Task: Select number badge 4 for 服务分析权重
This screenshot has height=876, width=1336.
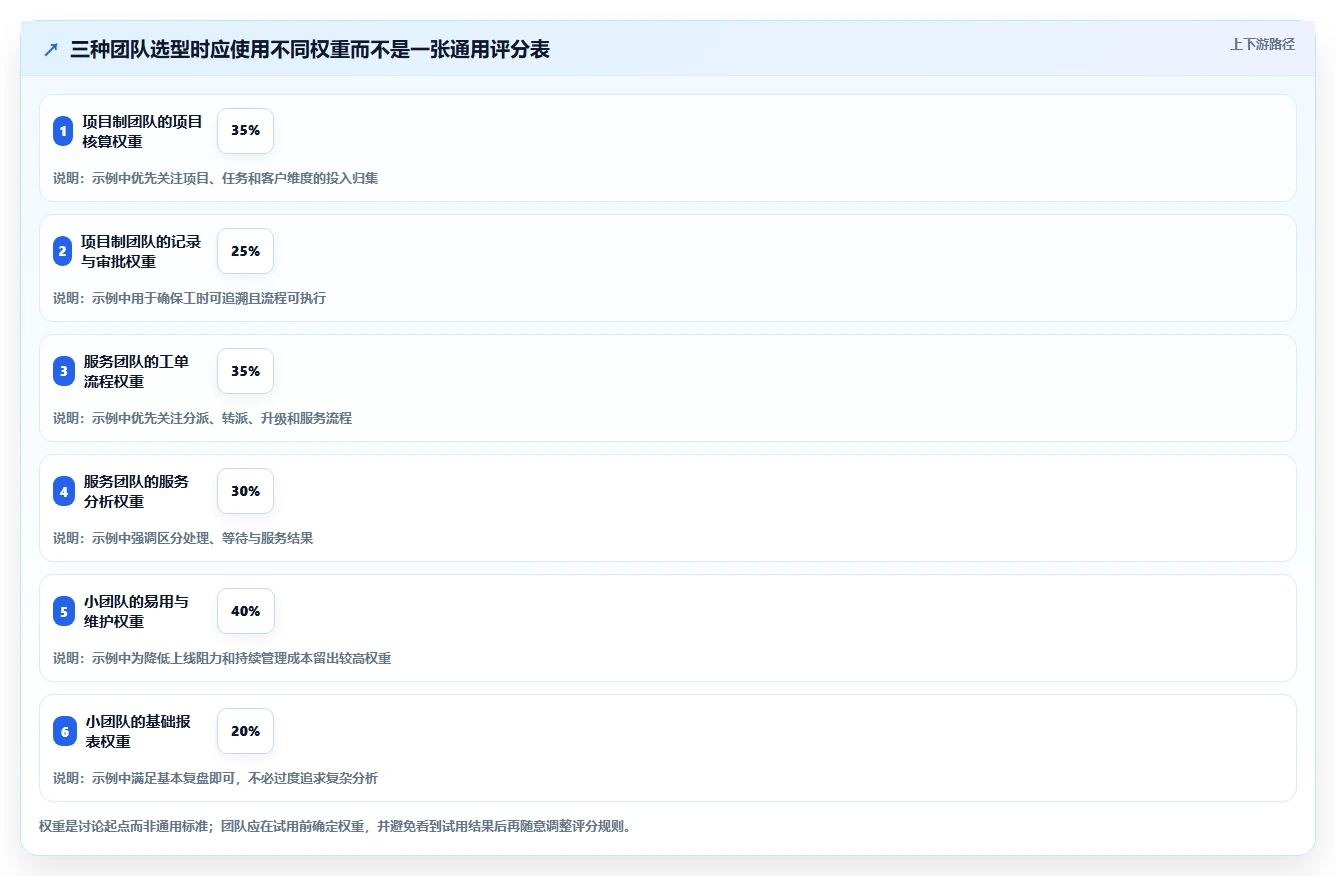Action: pyautogui.click(x=63, y=491)
